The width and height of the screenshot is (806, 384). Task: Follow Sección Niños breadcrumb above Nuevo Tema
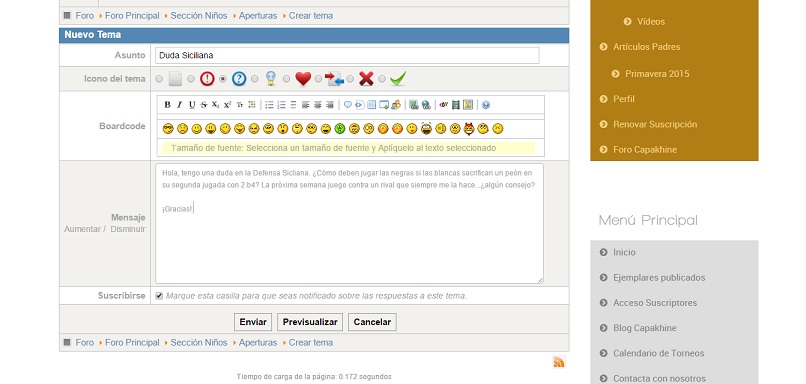click(x=199, y=16)
